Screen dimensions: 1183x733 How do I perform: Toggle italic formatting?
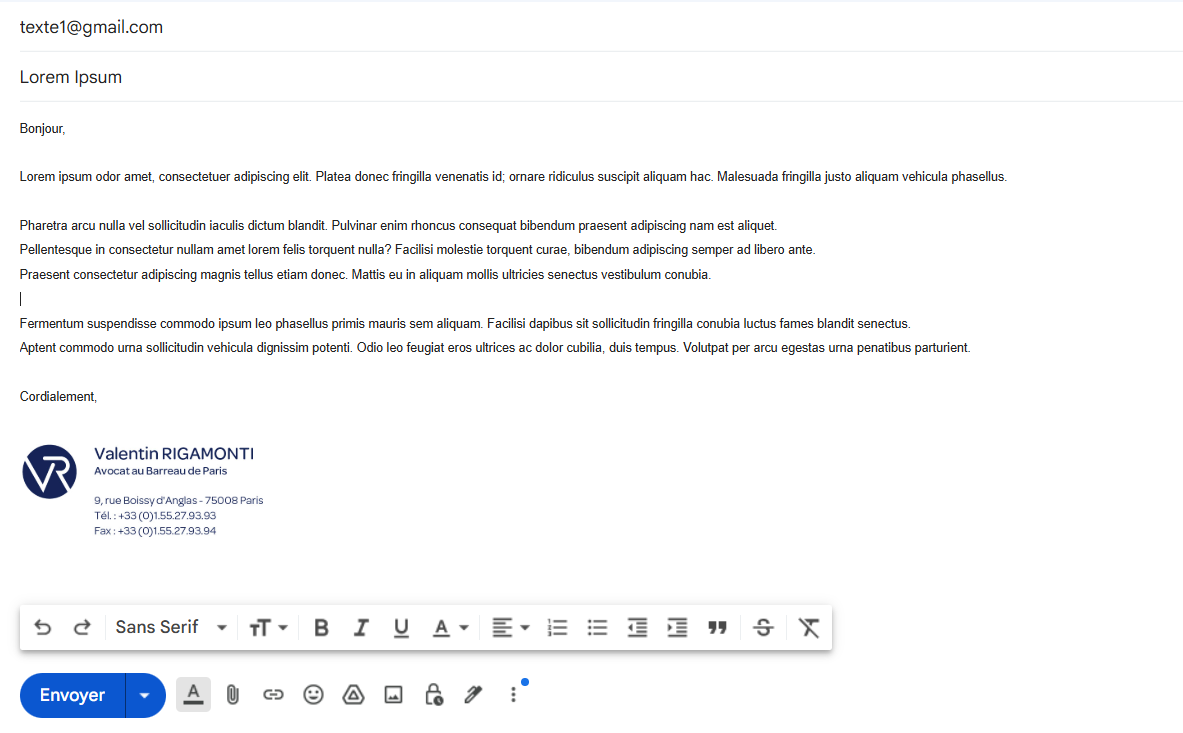(361, 627)
